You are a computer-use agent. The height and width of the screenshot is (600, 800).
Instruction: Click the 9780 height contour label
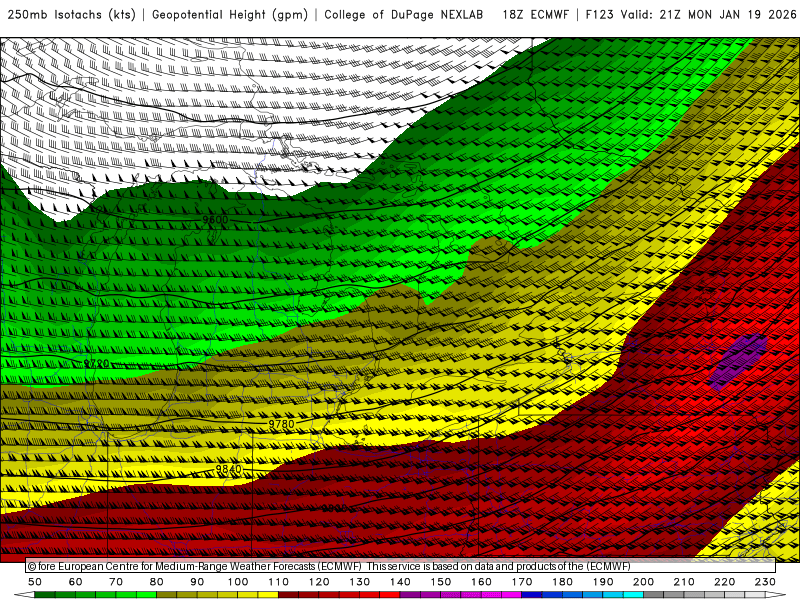[282, 424]
